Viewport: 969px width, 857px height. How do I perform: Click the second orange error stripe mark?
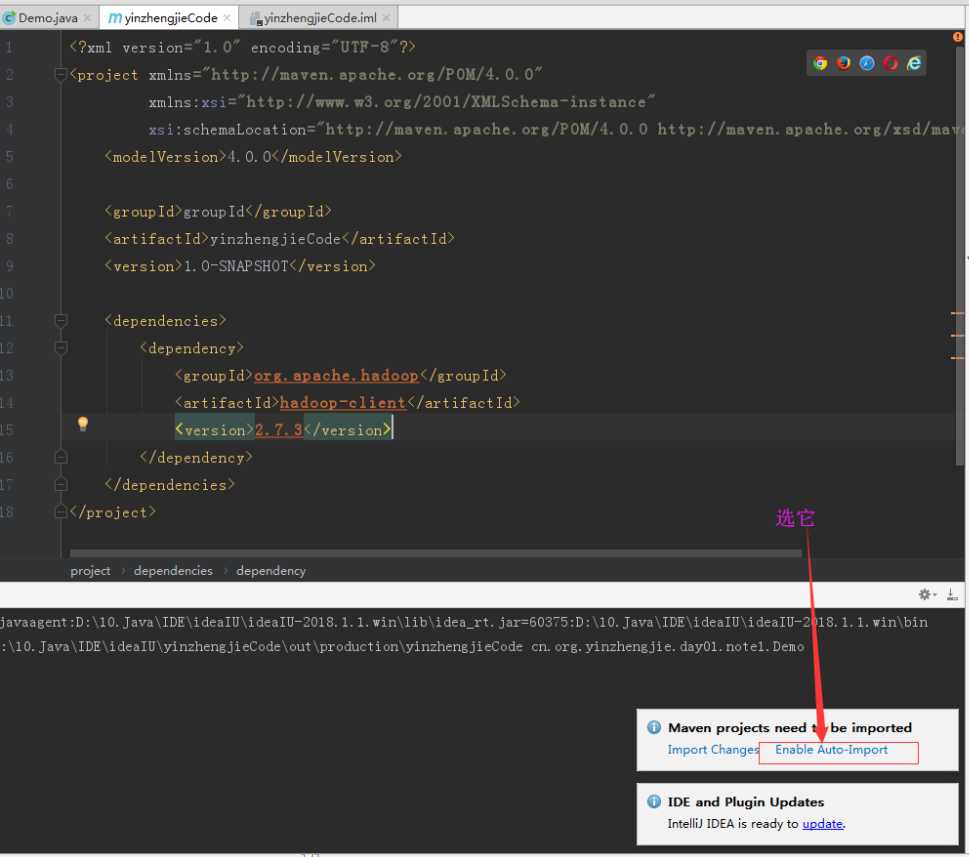[x=957, y=336]
